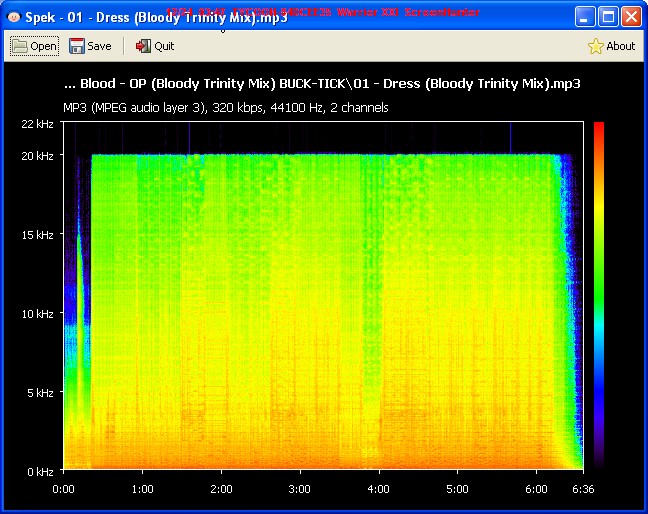Click the Quit exit door icon
This screenshot has height=514, width=648.
pos(143,46)
